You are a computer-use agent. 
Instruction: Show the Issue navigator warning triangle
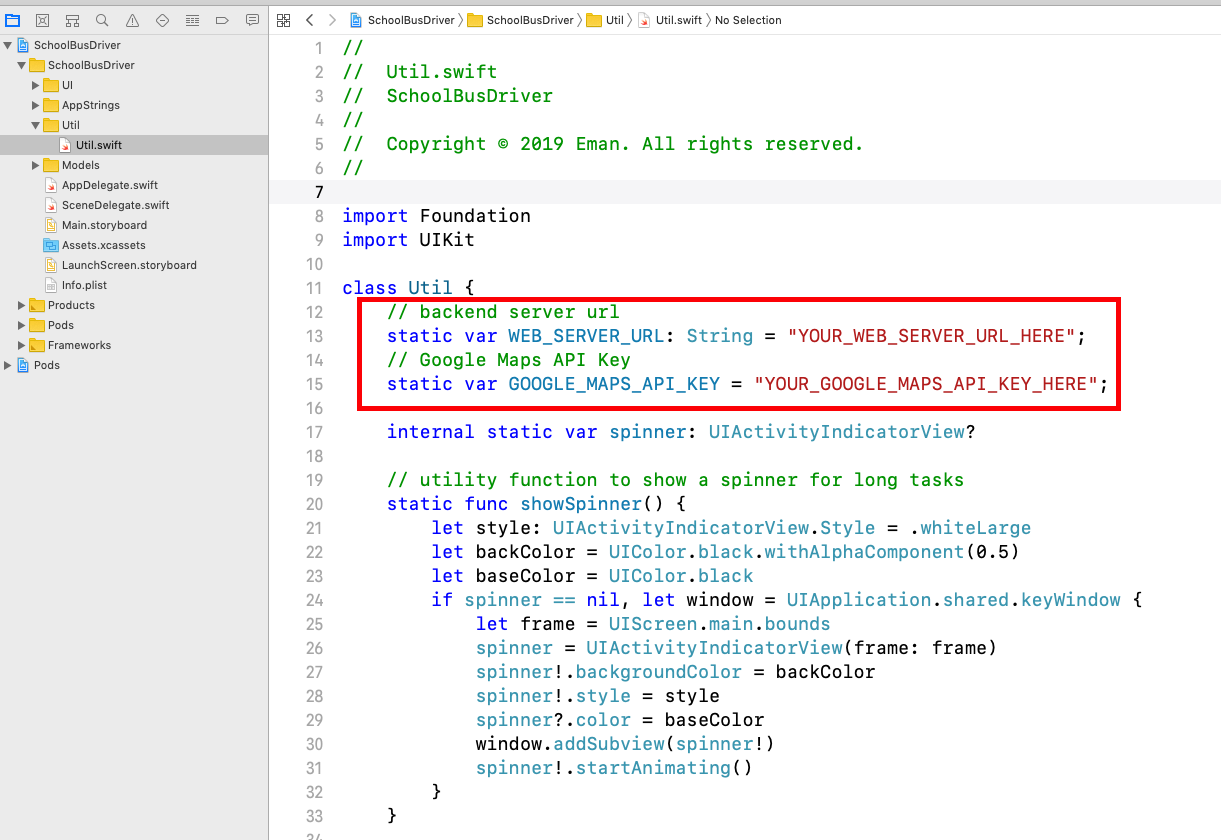131,19
